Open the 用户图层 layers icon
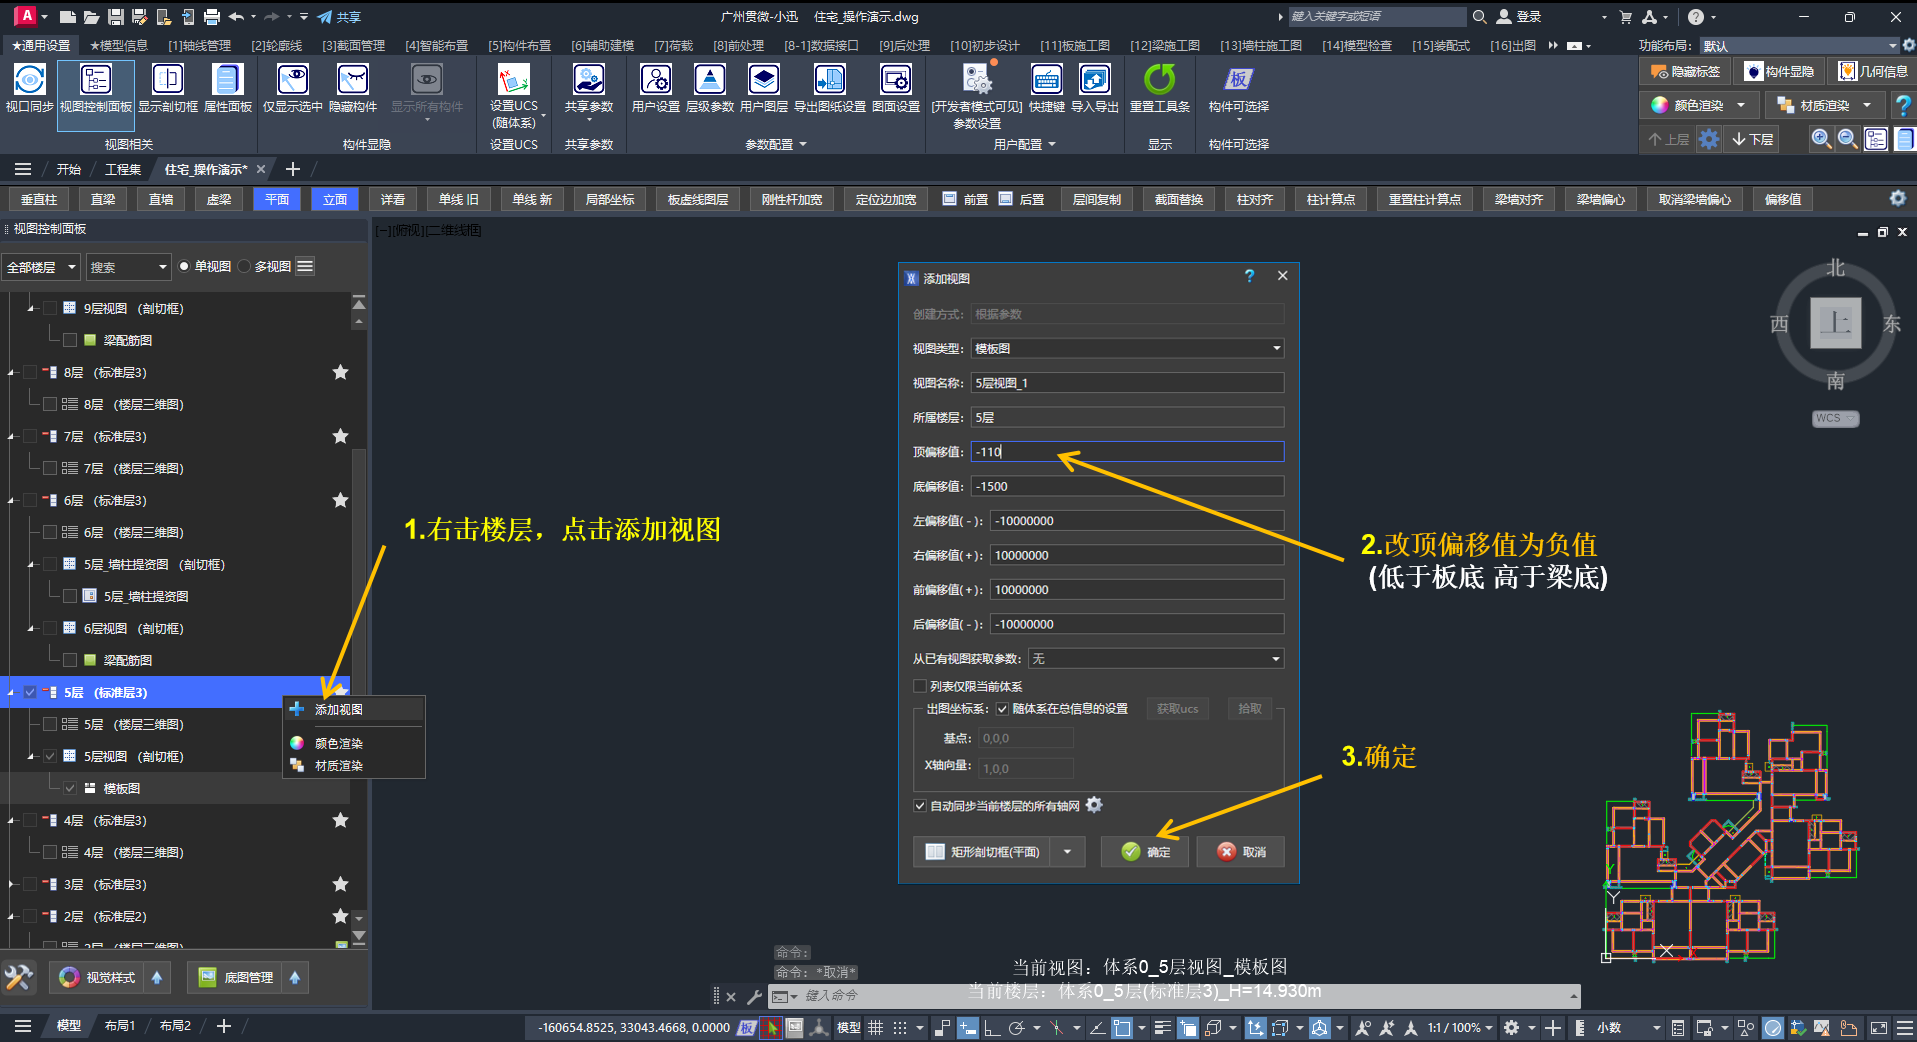Image resolution: width=1917 pixels, height=1042 pixels. click(764, 80)
